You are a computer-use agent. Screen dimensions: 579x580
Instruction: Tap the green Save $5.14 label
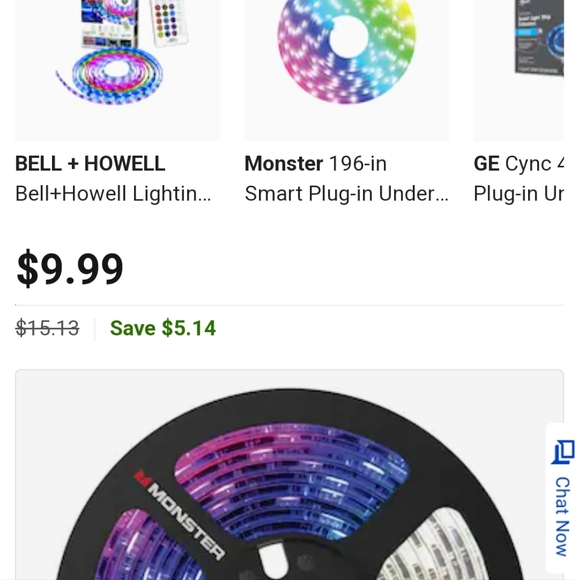click(163, 328)
